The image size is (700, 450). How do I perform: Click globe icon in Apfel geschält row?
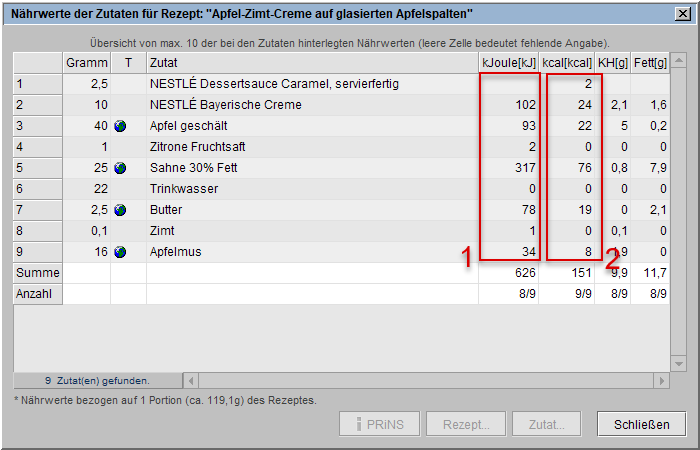point(120,126)
